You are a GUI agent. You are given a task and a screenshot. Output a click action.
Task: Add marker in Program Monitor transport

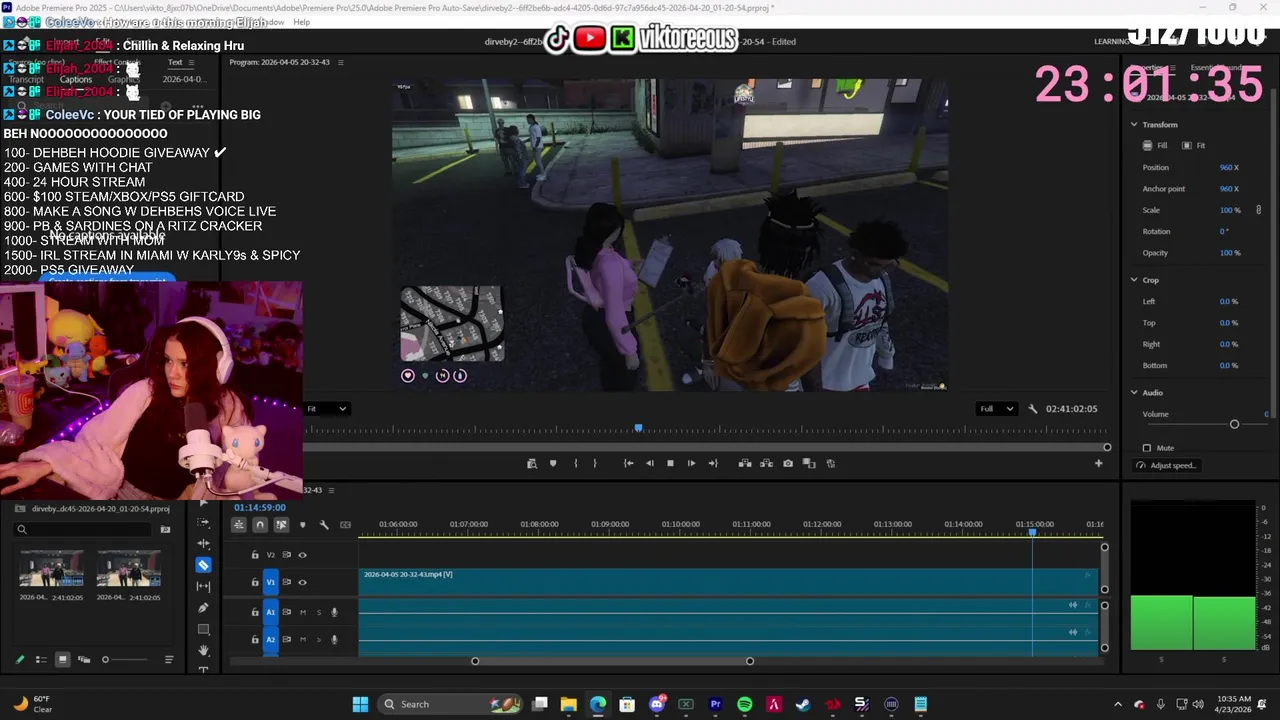(x=553, y=463)
